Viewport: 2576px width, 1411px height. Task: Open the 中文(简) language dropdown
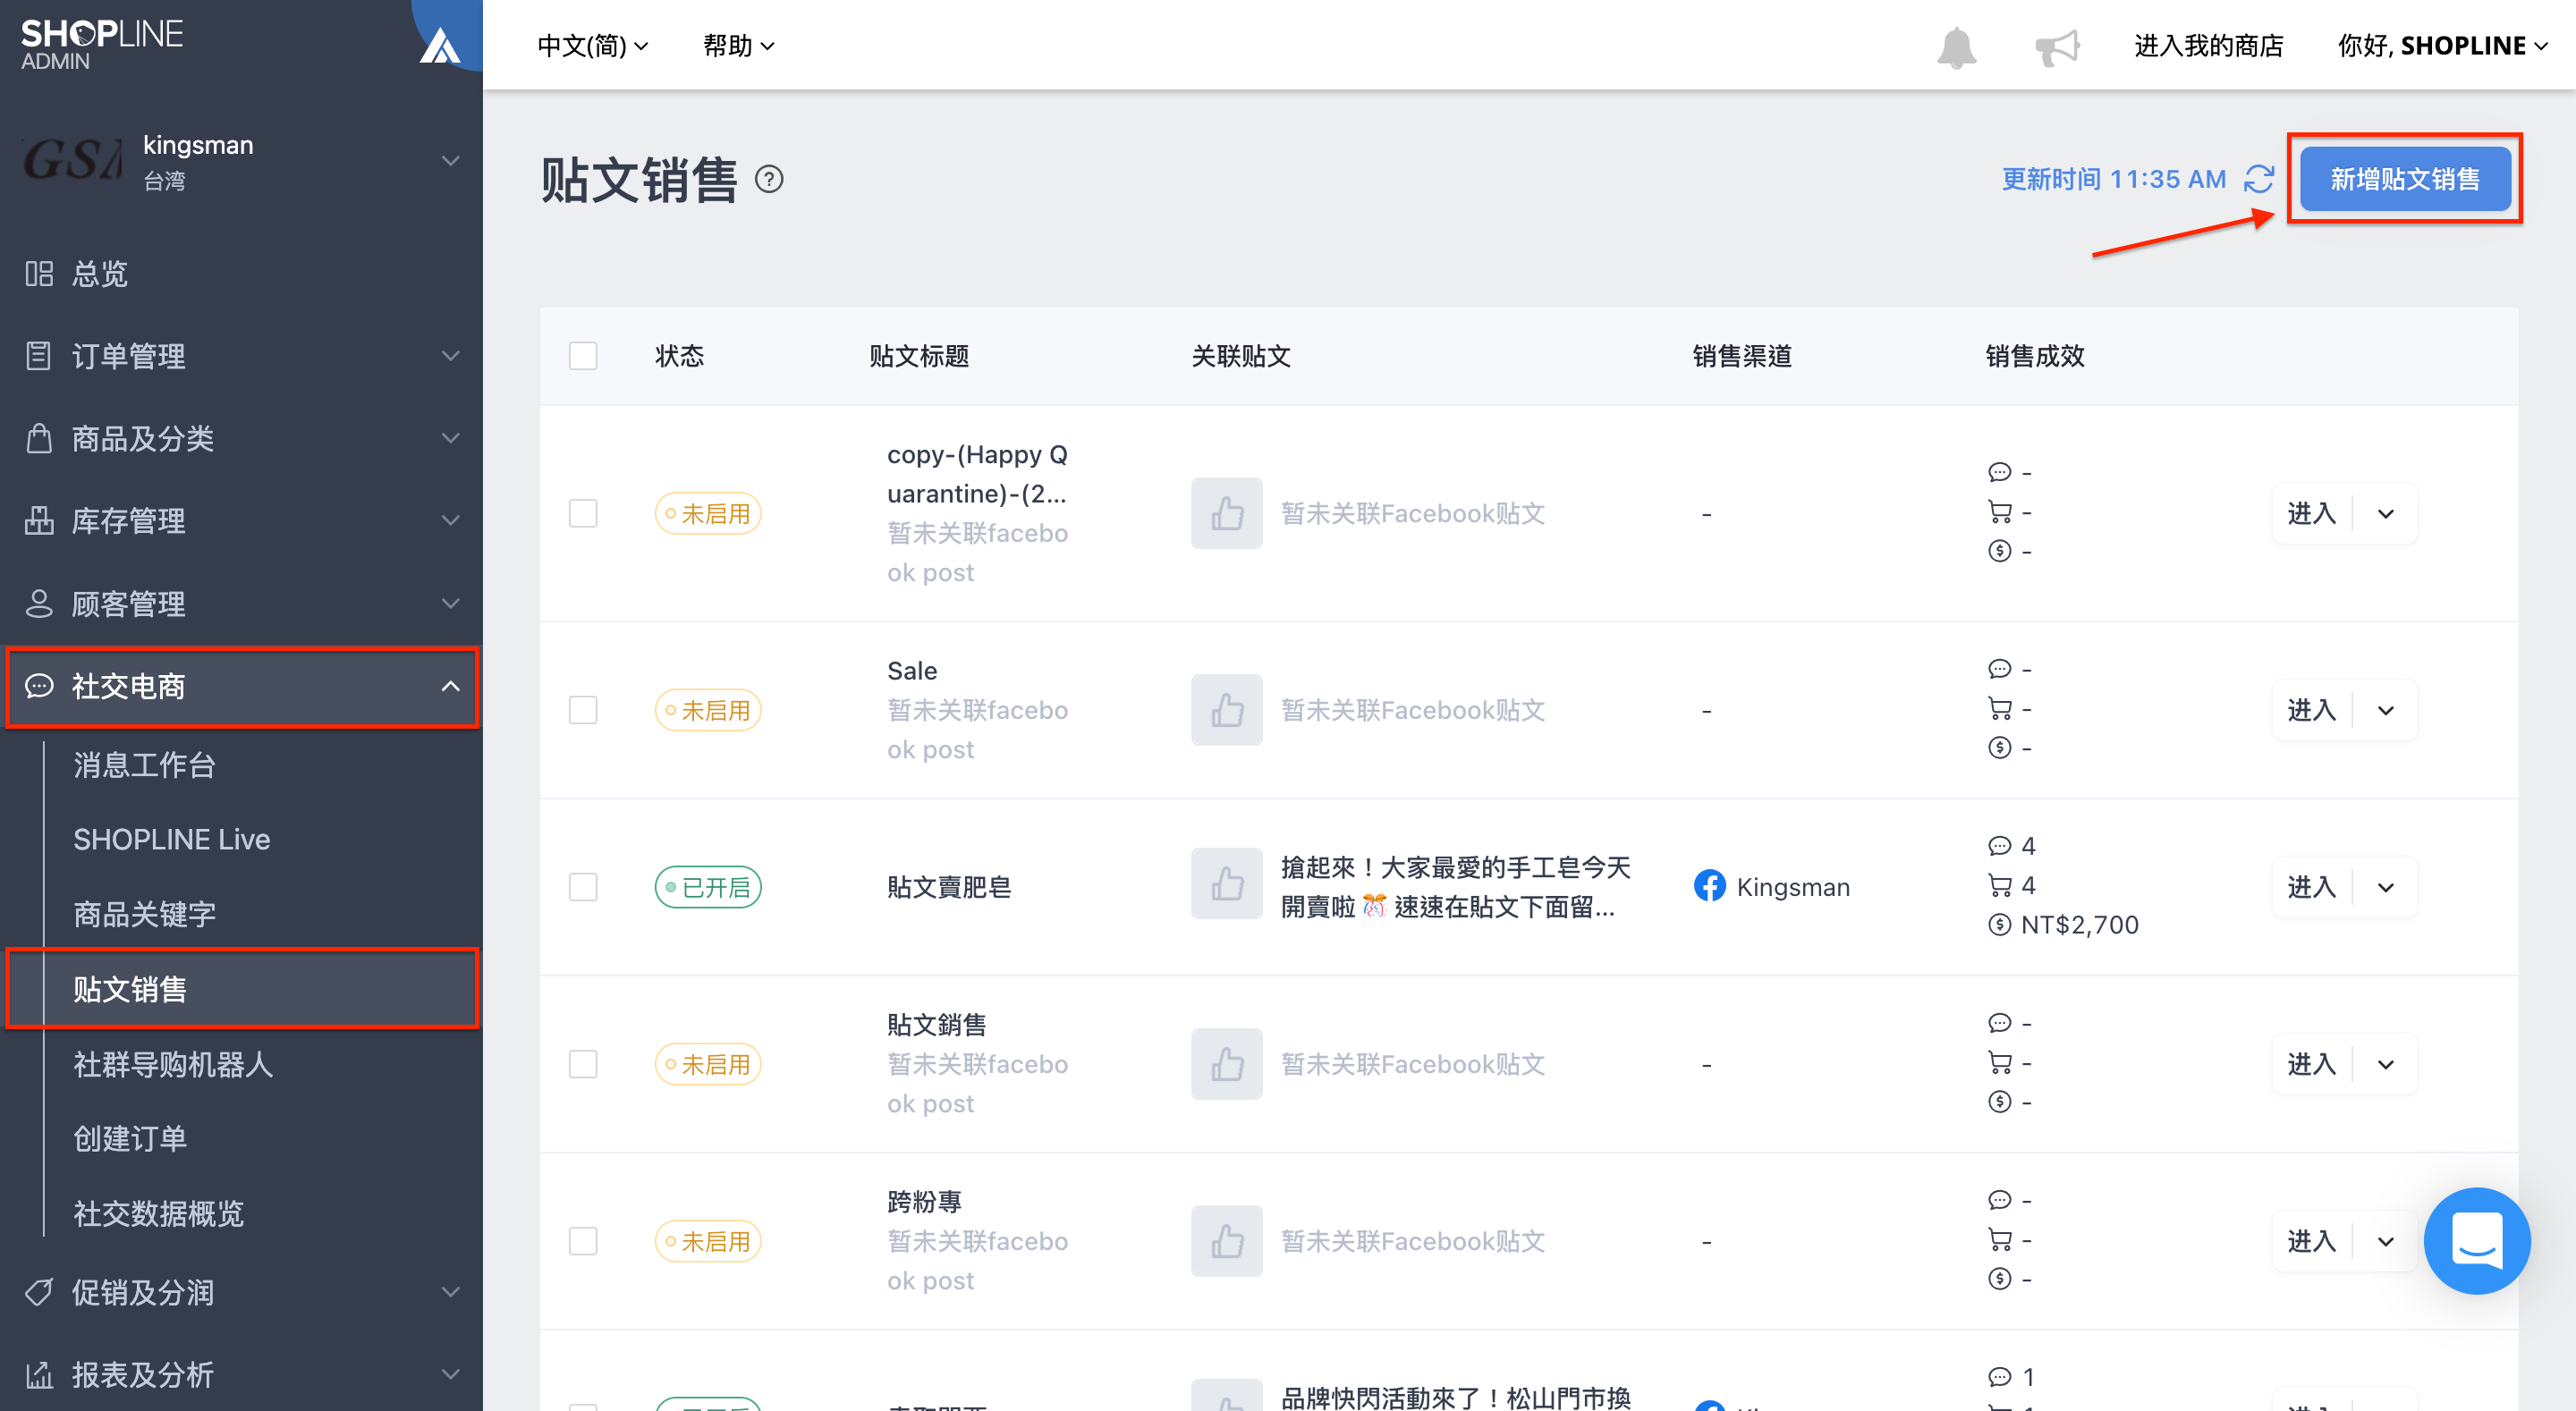tap(593, 46)
